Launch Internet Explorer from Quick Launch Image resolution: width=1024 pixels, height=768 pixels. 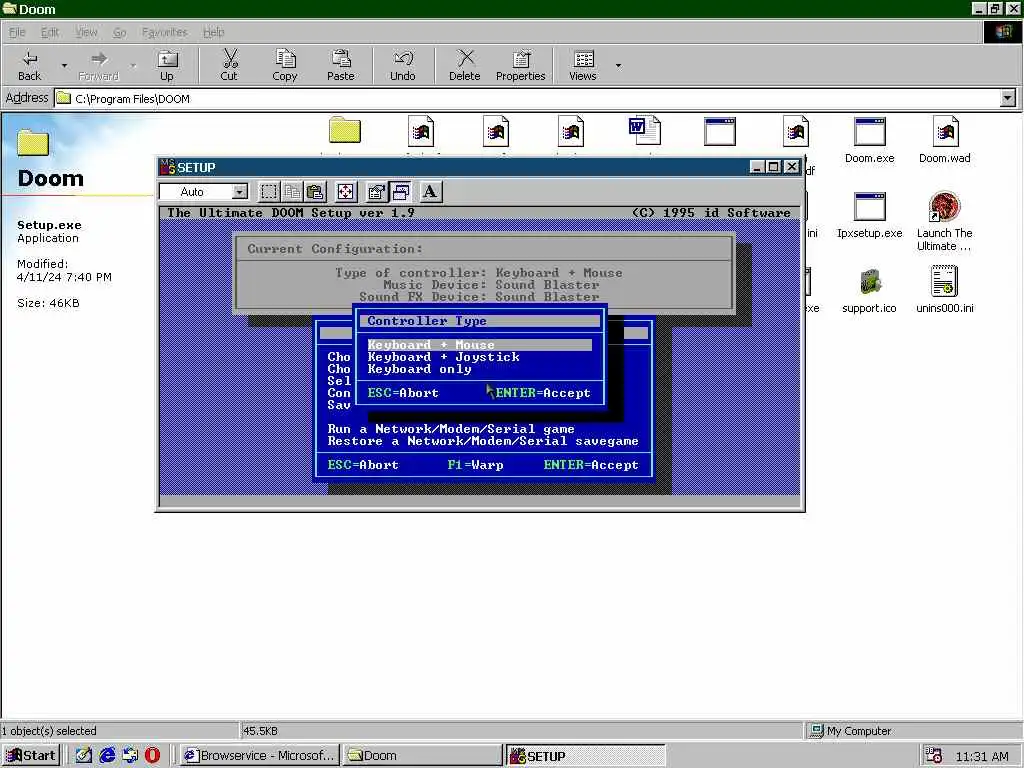point(107,755)
